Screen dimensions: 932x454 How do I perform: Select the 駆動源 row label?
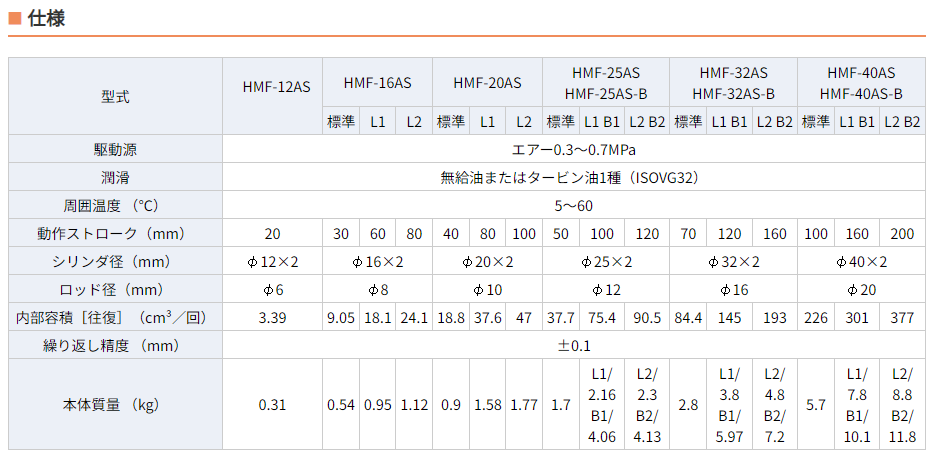click(115, 150)
